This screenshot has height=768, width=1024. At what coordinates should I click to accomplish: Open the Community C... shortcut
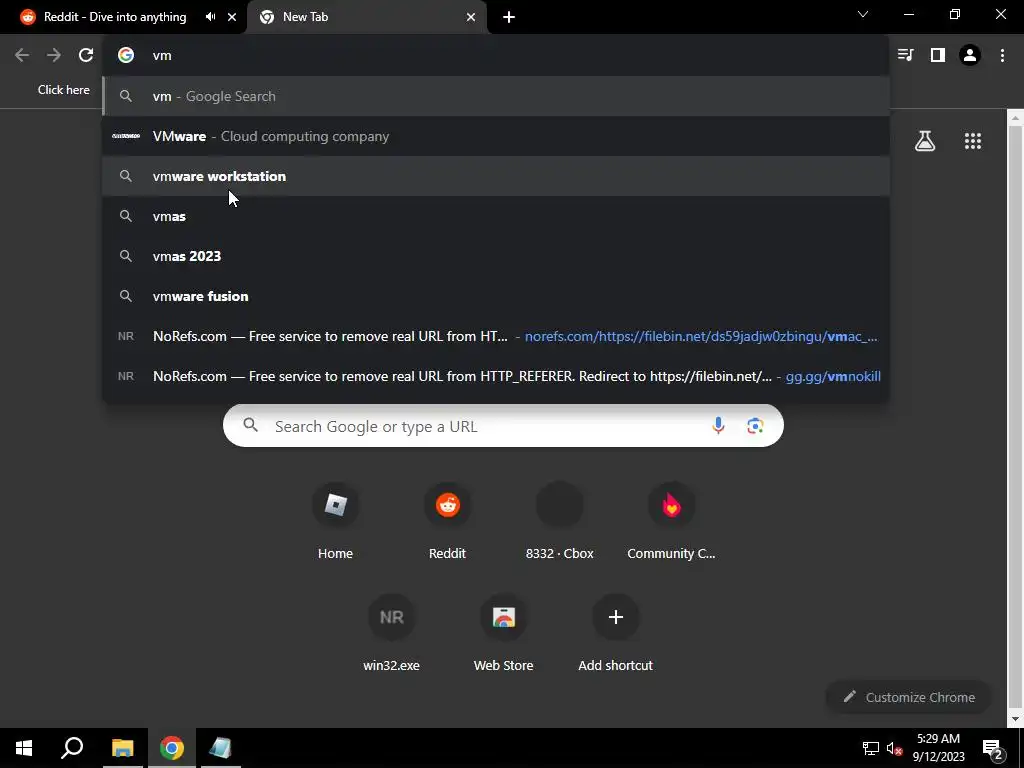point(671,521)
